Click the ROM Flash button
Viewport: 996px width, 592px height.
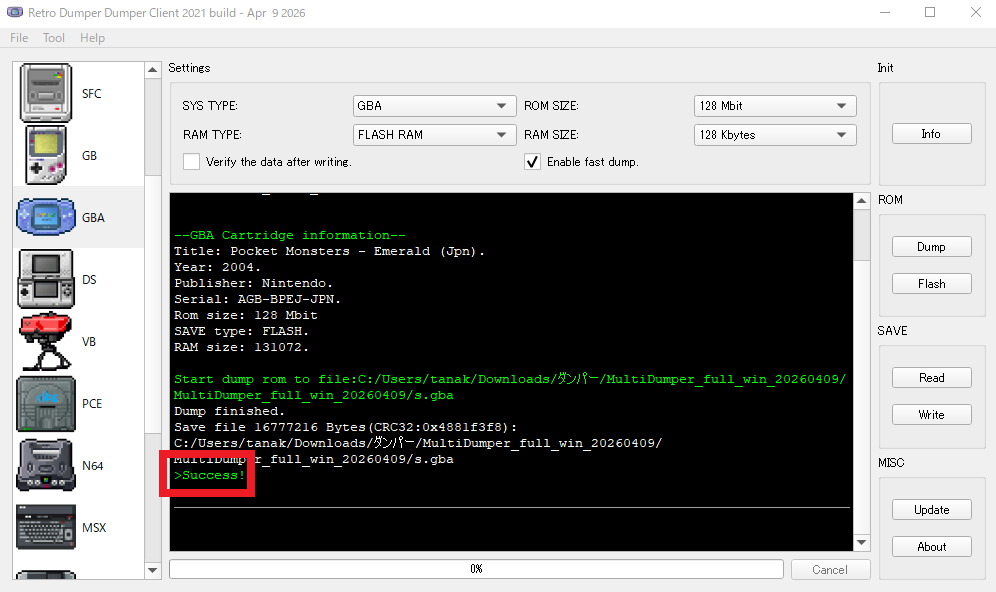click(x=931, y=283)
